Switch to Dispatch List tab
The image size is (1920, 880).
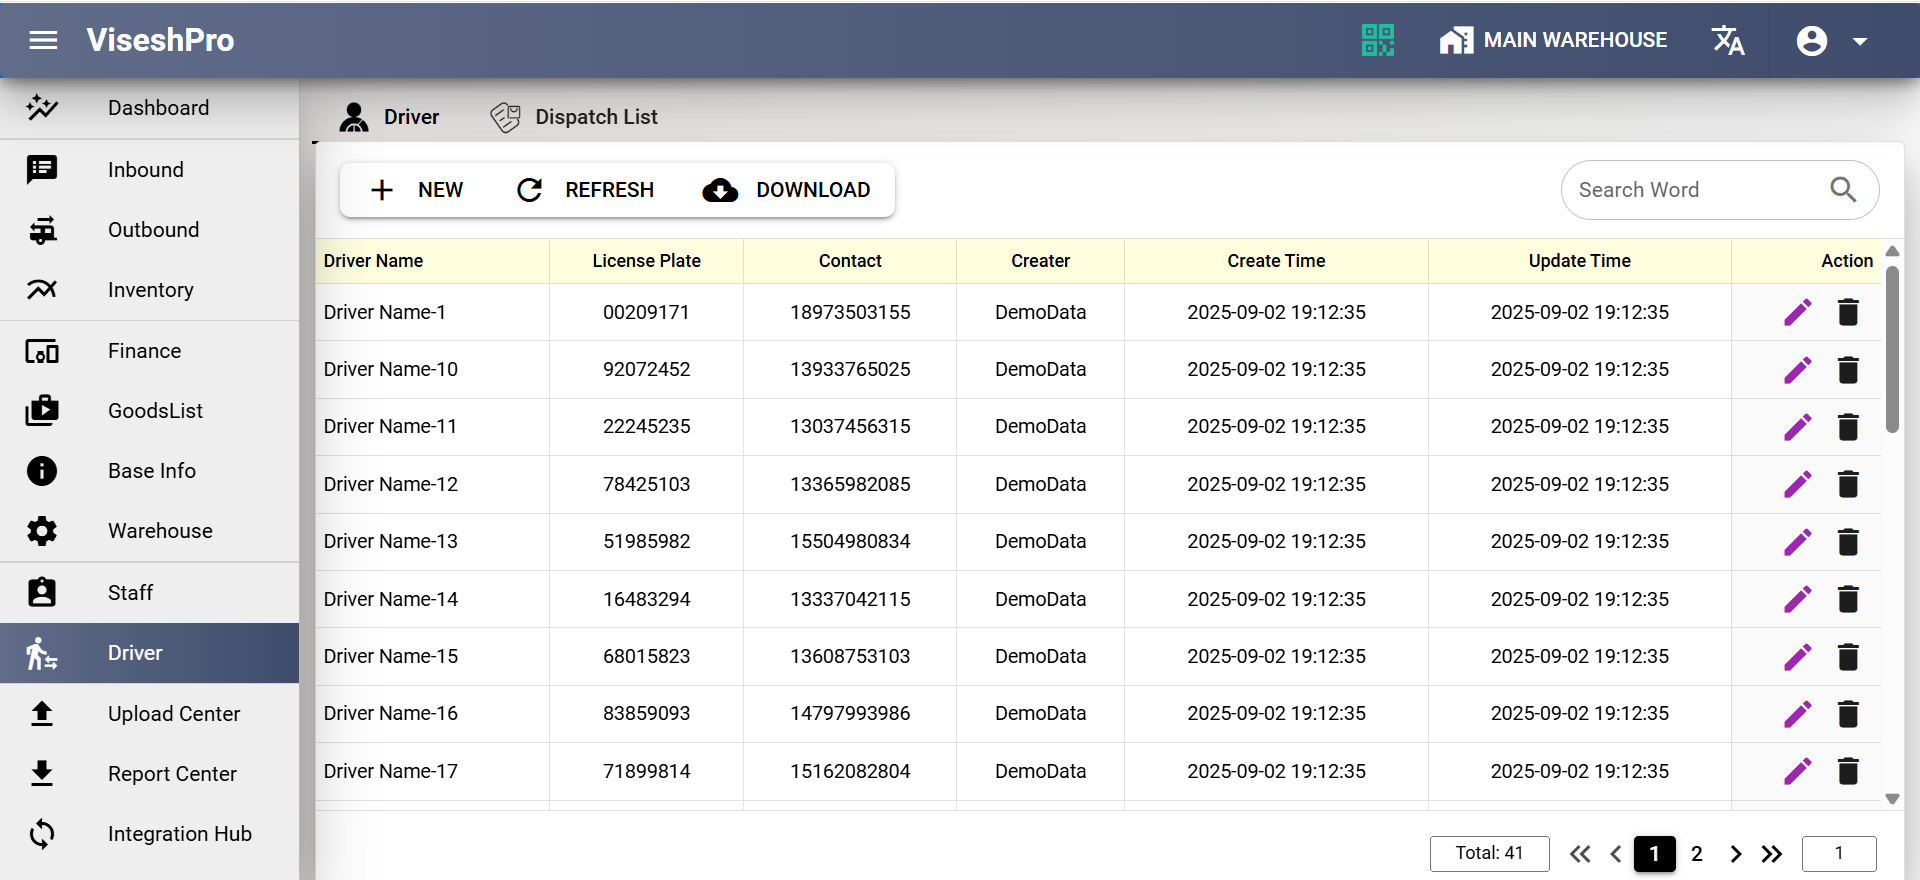pyautogui.click(x=574, y=117)
